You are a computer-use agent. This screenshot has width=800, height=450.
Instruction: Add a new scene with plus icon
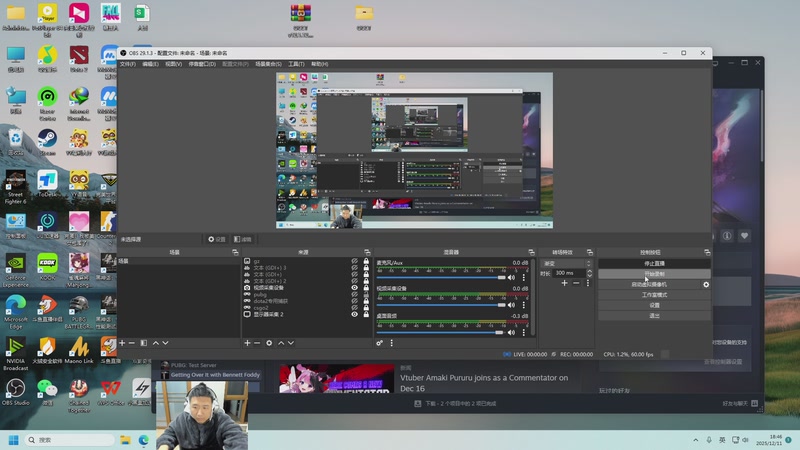pos(122,343)
